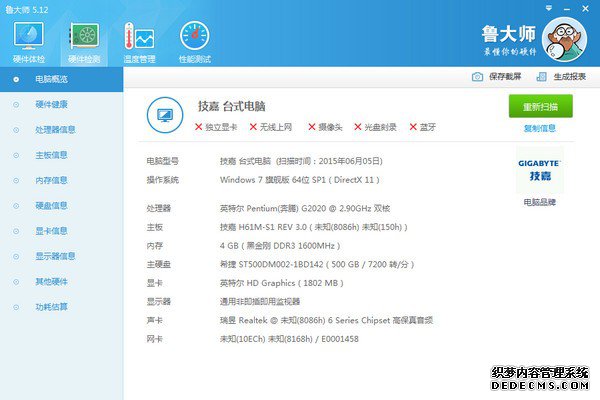Select 硬件检测 hardware detection icon
This screenshot has width=600, height=400.
[84, 36]
